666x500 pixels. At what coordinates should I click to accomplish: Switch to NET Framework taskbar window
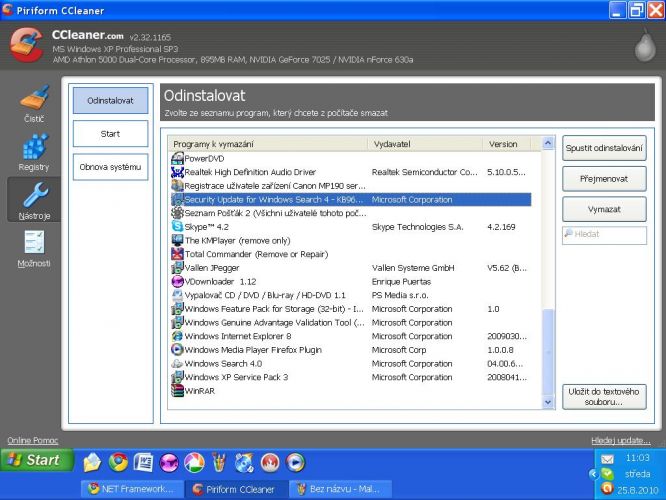pyautogui.click(x=132, y=489)
